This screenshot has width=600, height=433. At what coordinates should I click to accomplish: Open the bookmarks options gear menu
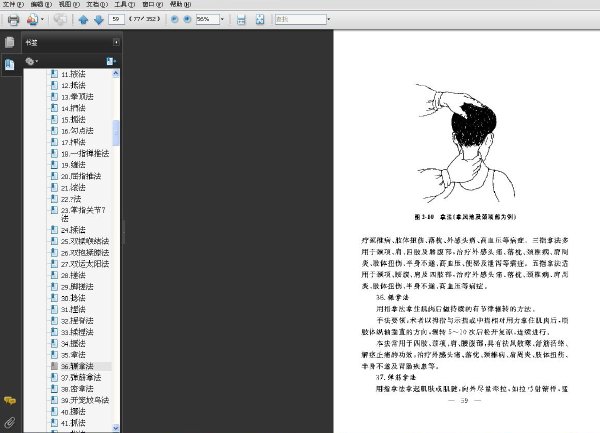click(31, 61)
